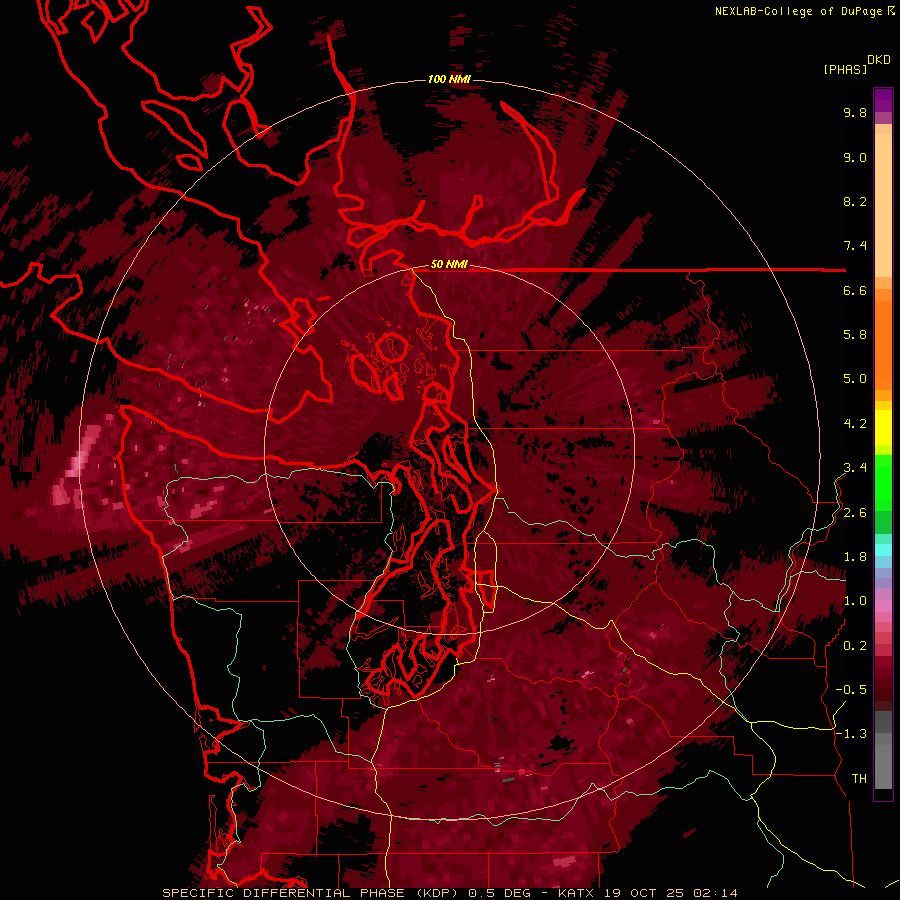Click the DKD legend heading
Screen dimensions: 900x900
coord(879,60)
